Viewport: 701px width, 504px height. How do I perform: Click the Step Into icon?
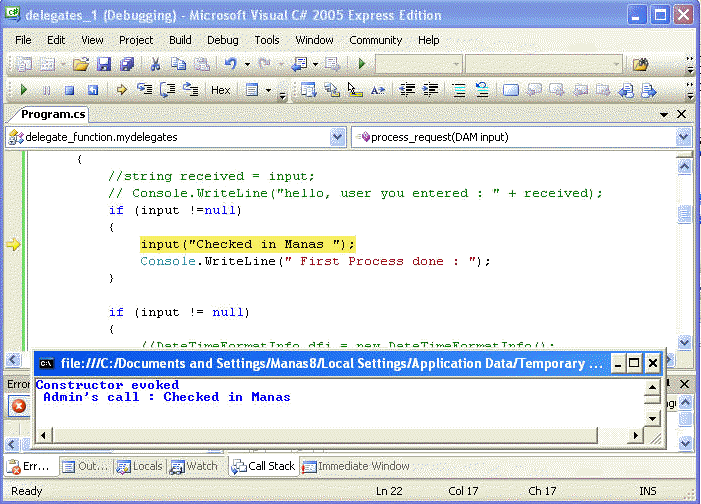(x=144, y=90)
